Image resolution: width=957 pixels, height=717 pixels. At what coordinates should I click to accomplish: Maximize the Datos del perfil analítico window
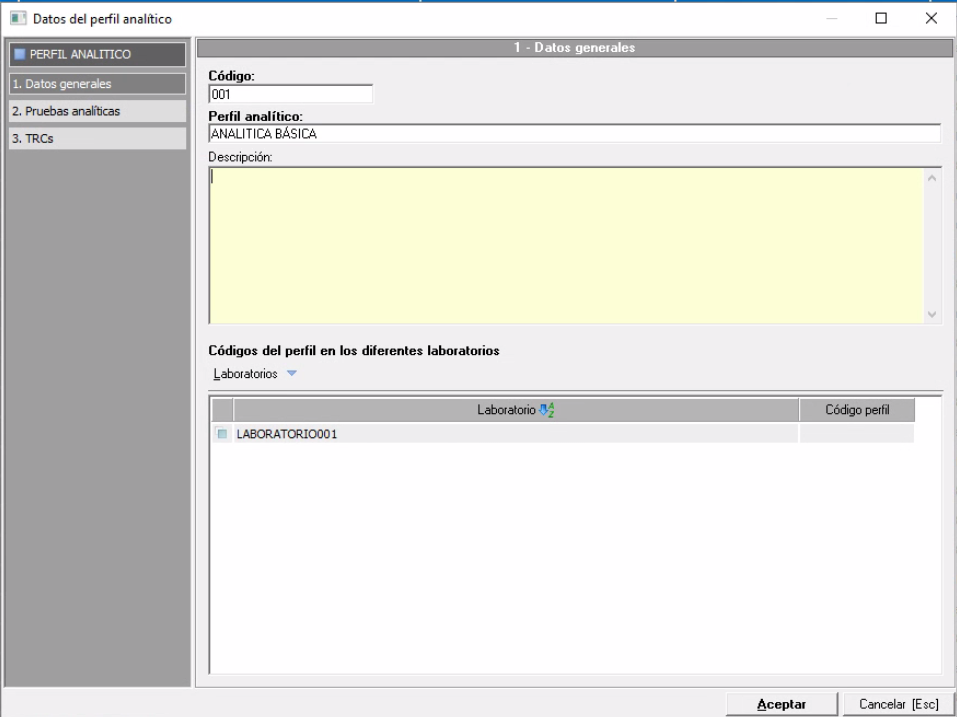click(882, 18)
